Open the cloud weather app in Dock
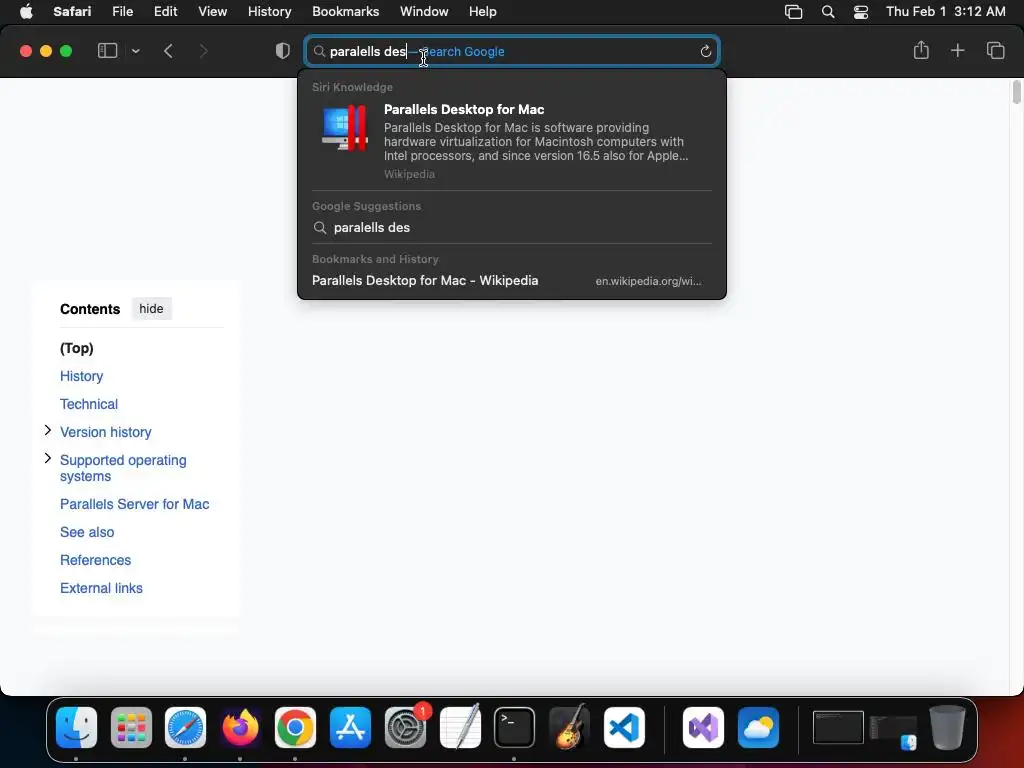1024x768 pixels. tap(758, 728)
